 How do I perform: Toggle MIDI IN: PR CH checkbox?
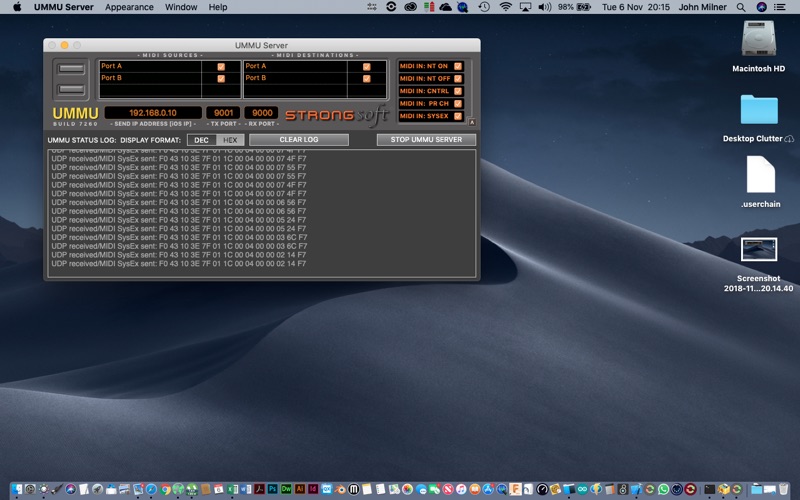458,104
